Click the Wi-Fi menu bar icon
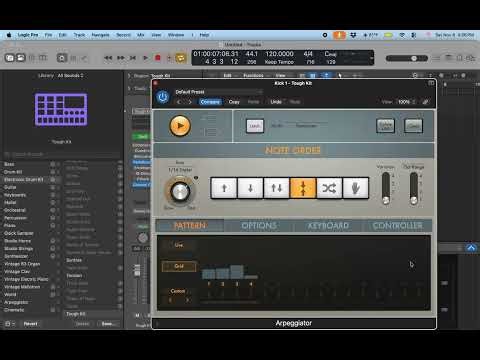This screenshot has width=480, height=360. click(402, 35)
